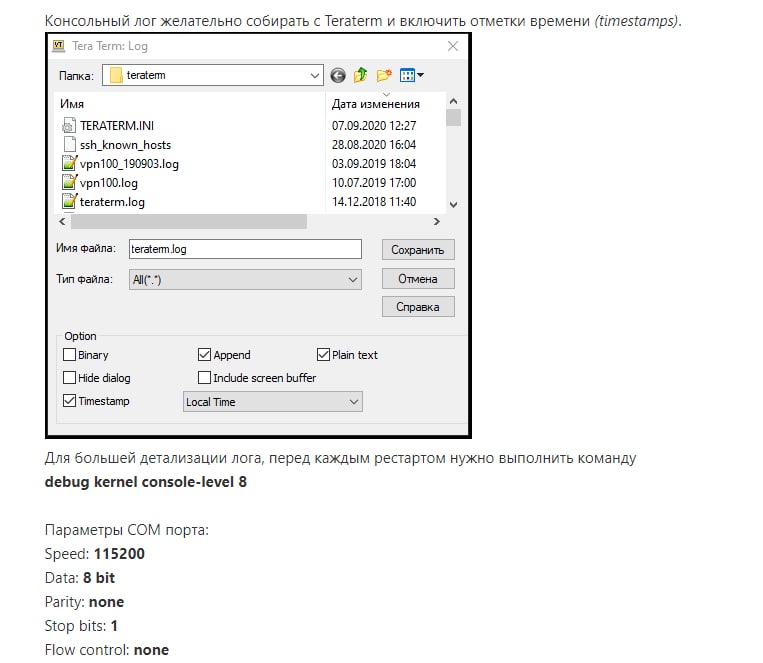Open the view menu icon

point(412,75)
